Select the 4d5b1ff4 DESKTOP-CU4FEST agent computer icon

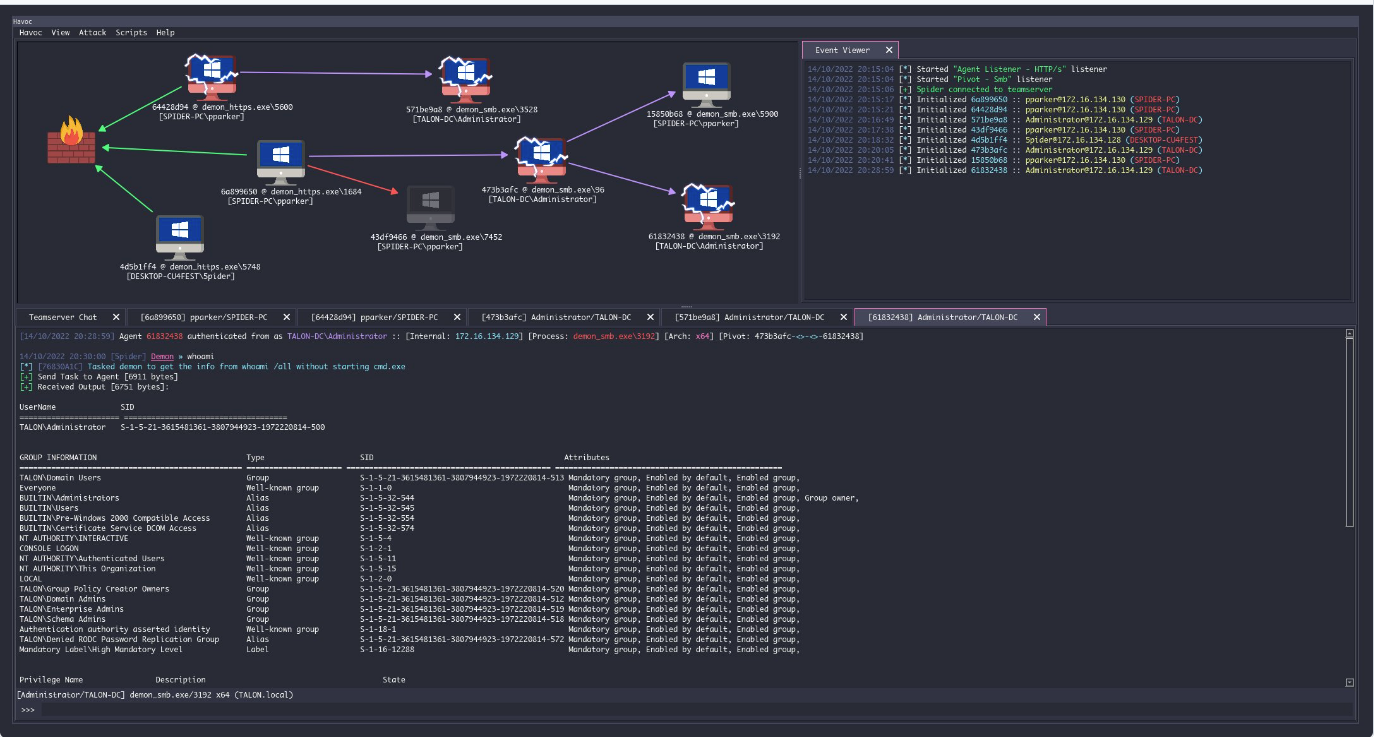click(x=181, y=236)
